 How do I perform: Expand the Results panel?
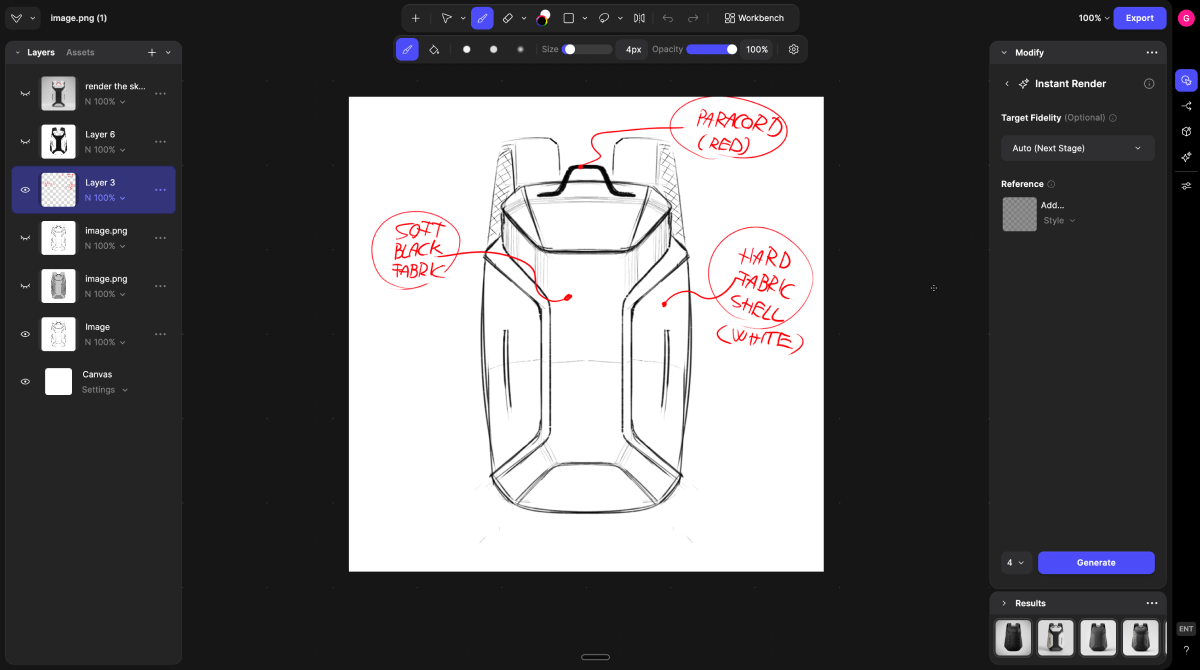pos(1004,603)
